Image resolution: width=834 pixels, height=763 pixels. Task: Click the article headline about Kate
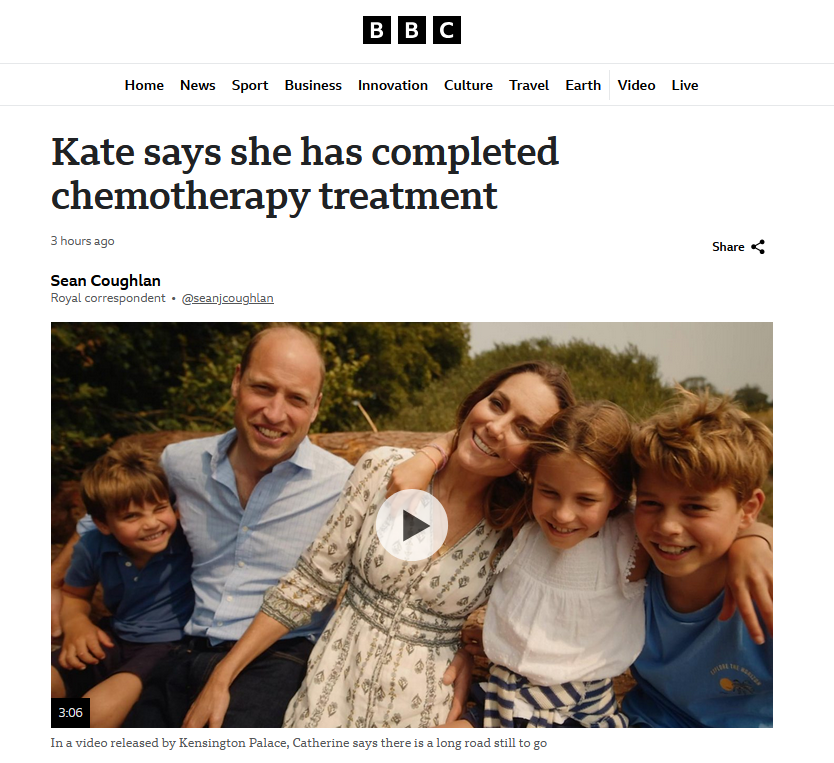coord(305,174)
